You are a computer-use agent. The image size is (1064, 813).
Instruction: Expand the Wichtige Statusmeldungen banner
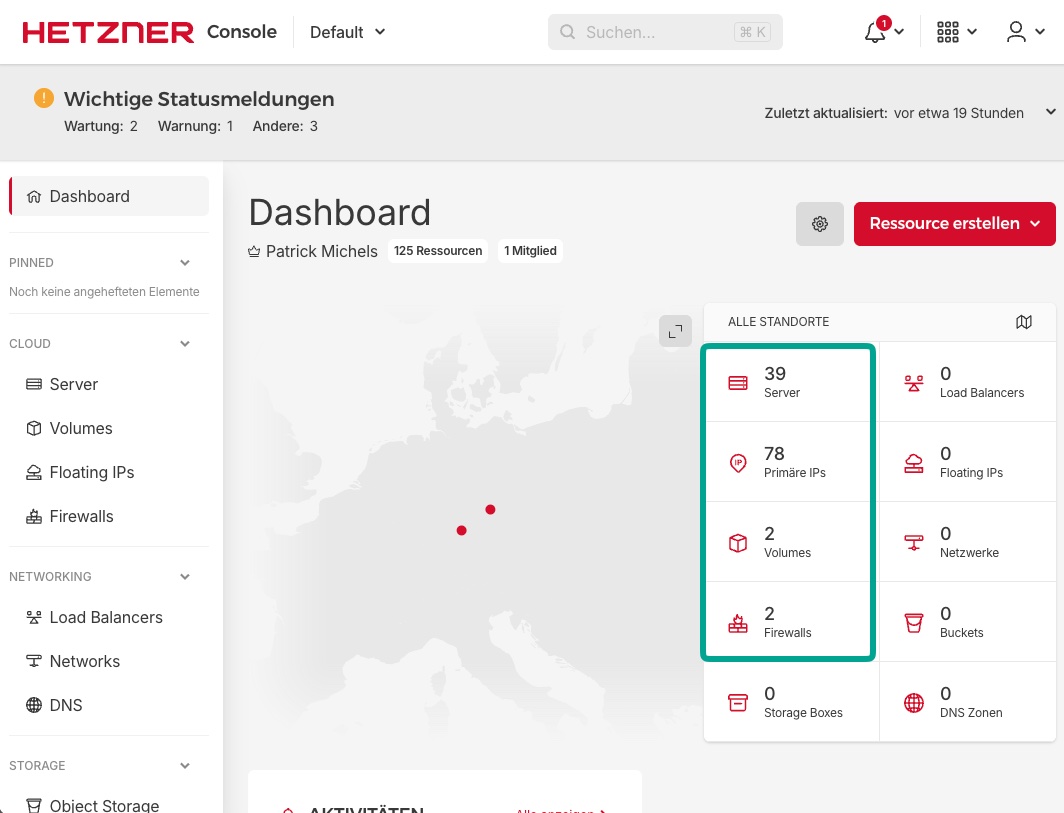point(1050,112)
